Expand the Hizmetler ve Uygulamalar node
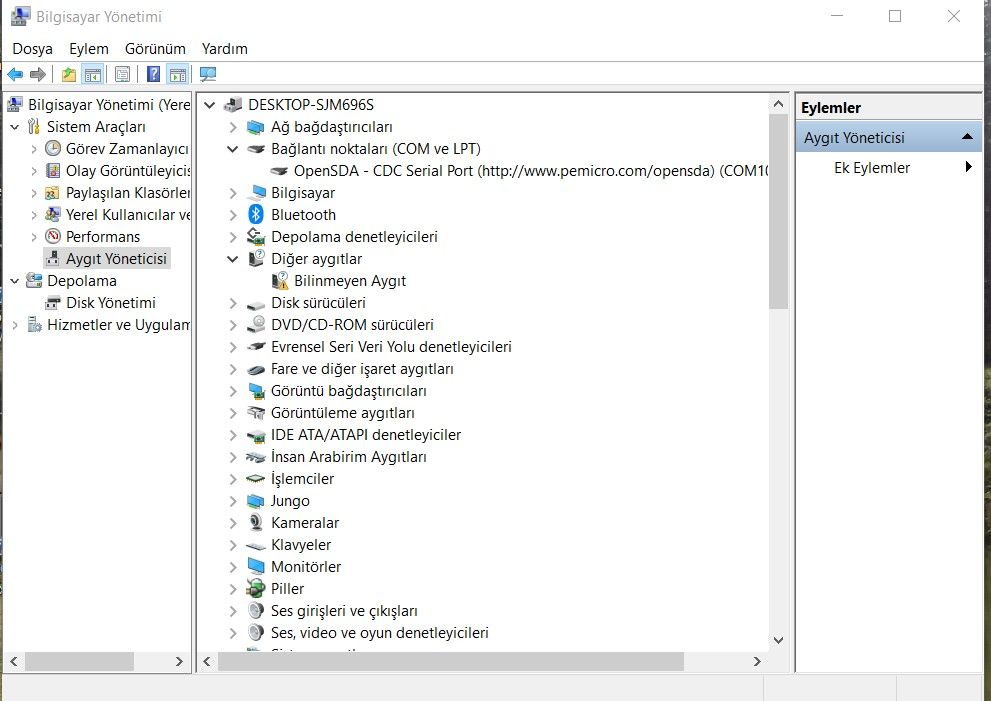The height and width of the screenshot is (701, 991). pos(15,325)
